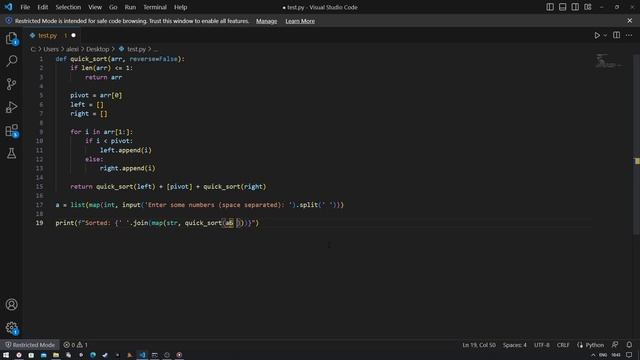Open the Search view in activity bar
This screenshot has width=640, height=360.
point(11,61)
